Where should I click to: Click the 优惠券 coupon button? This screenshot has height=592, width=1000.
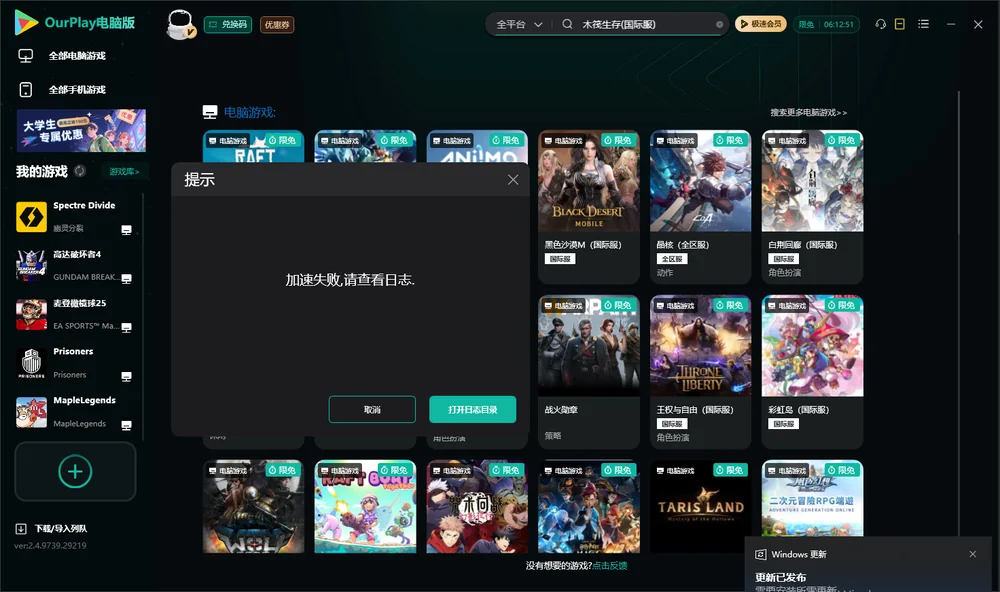coord(277,24)
